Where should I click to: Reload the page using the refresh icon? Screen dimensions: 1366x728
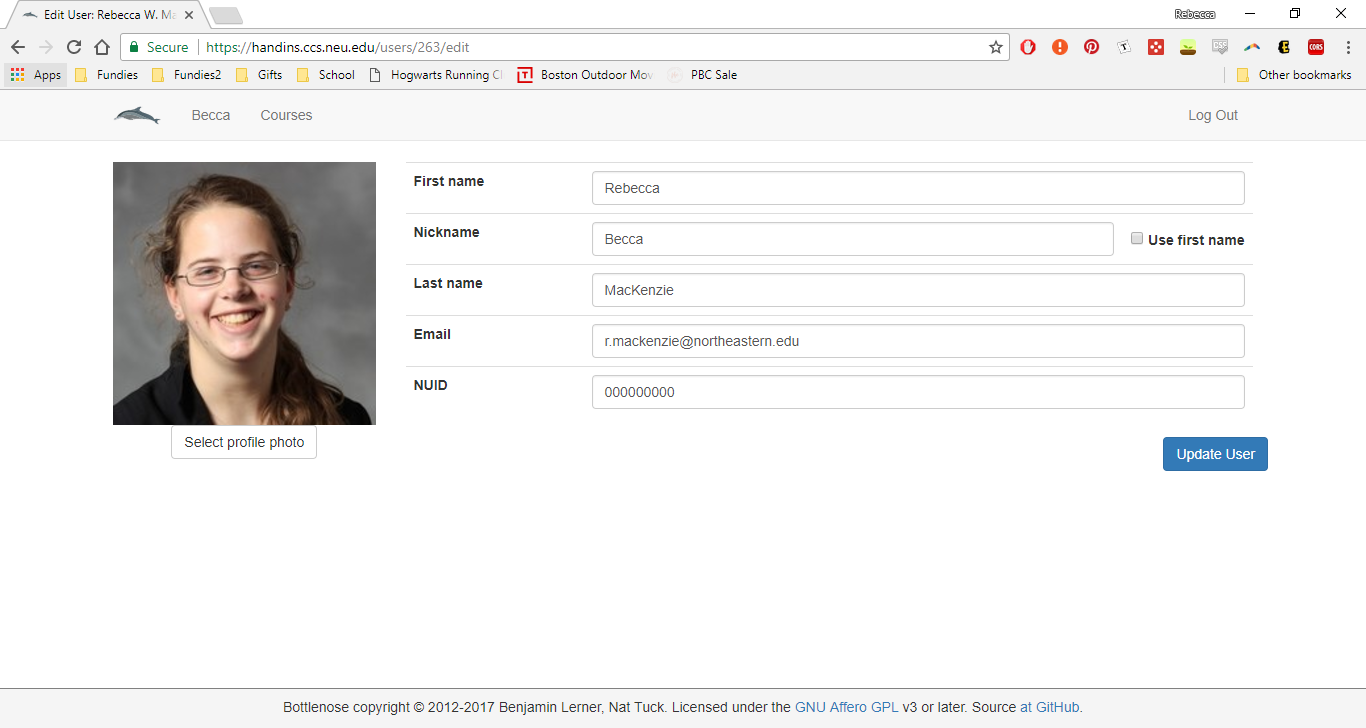[x=73, y=47]
